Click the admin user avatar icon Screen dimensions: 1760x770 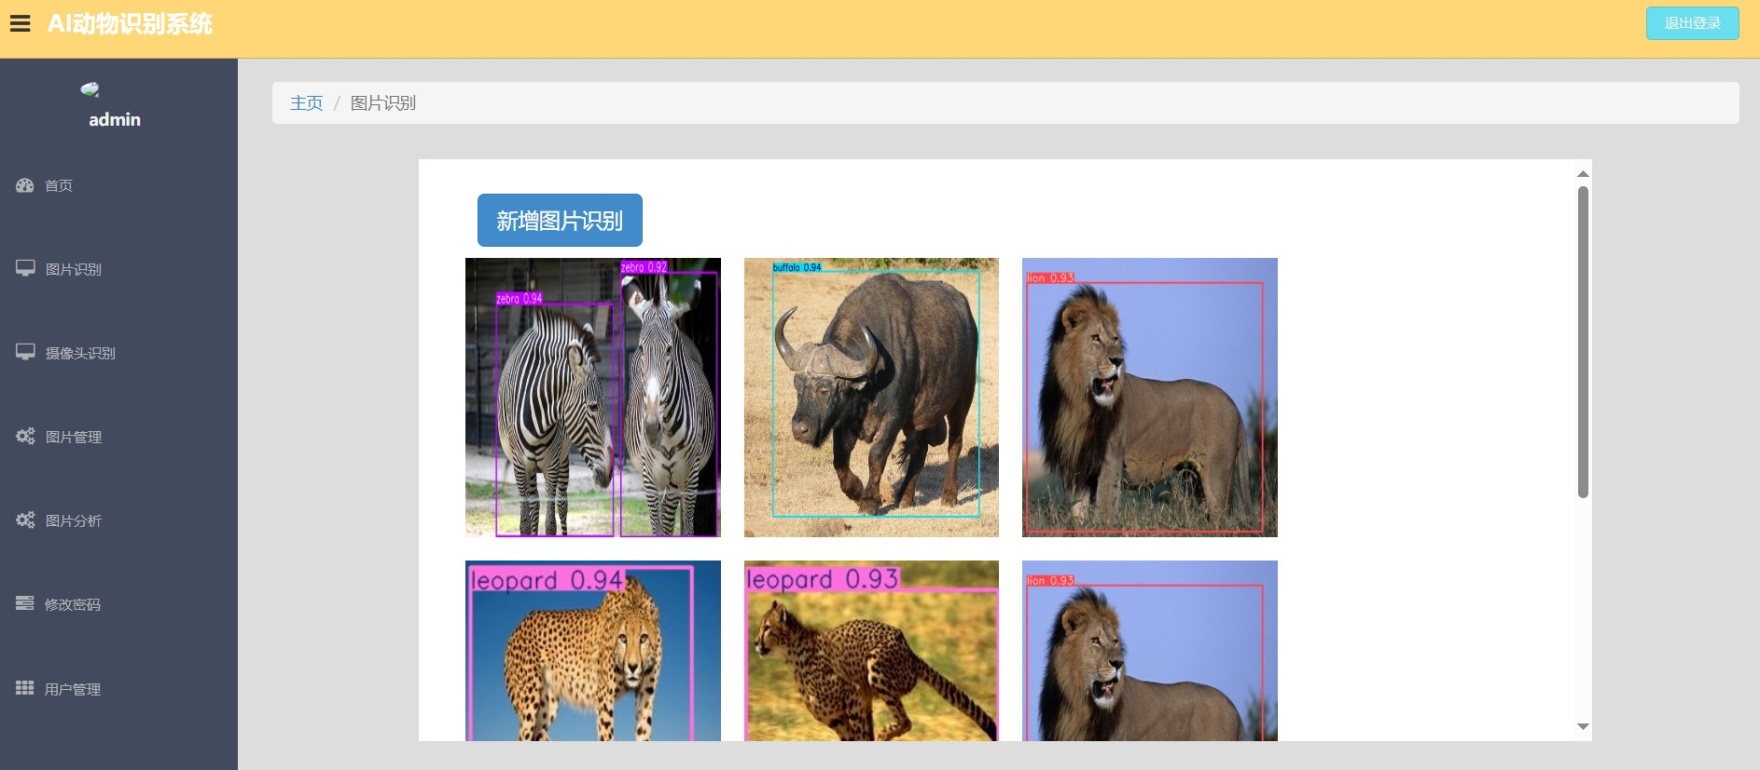point(90,90)
